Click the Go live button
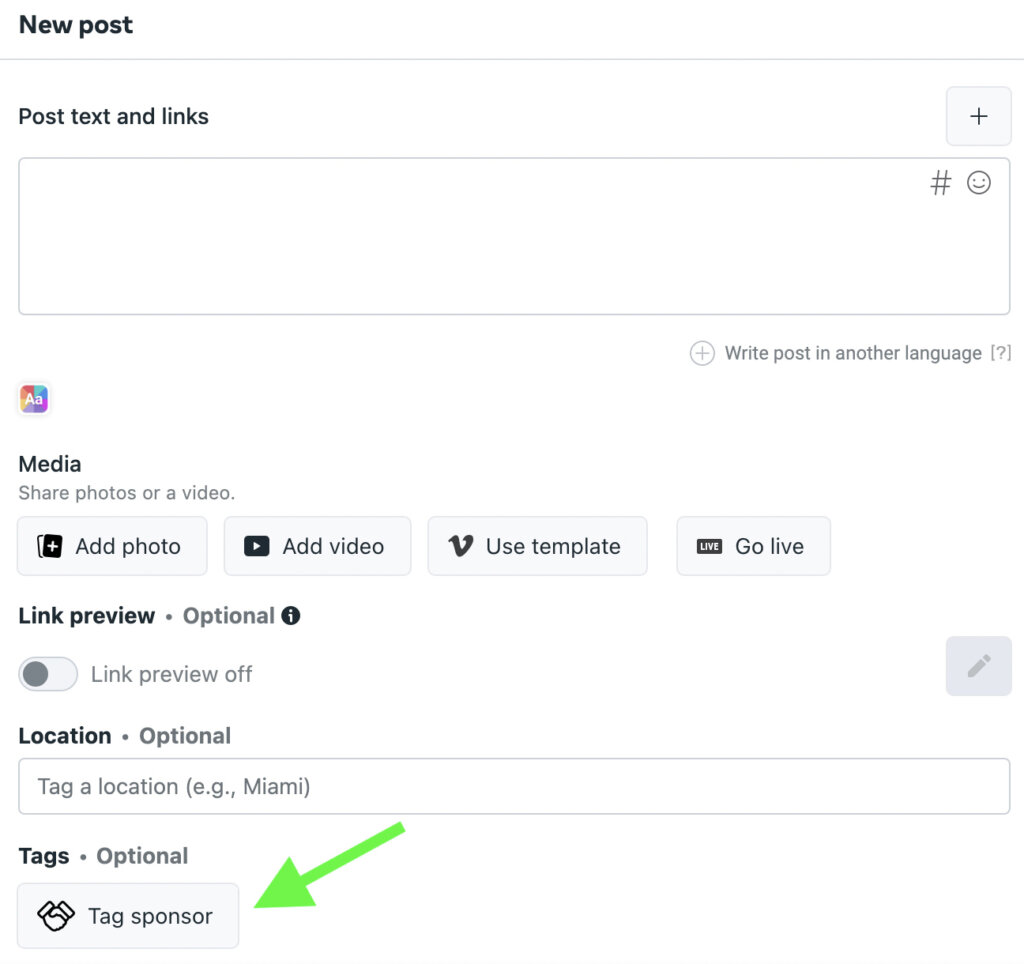Screen dimensions: 1024x964 [753, 546]
